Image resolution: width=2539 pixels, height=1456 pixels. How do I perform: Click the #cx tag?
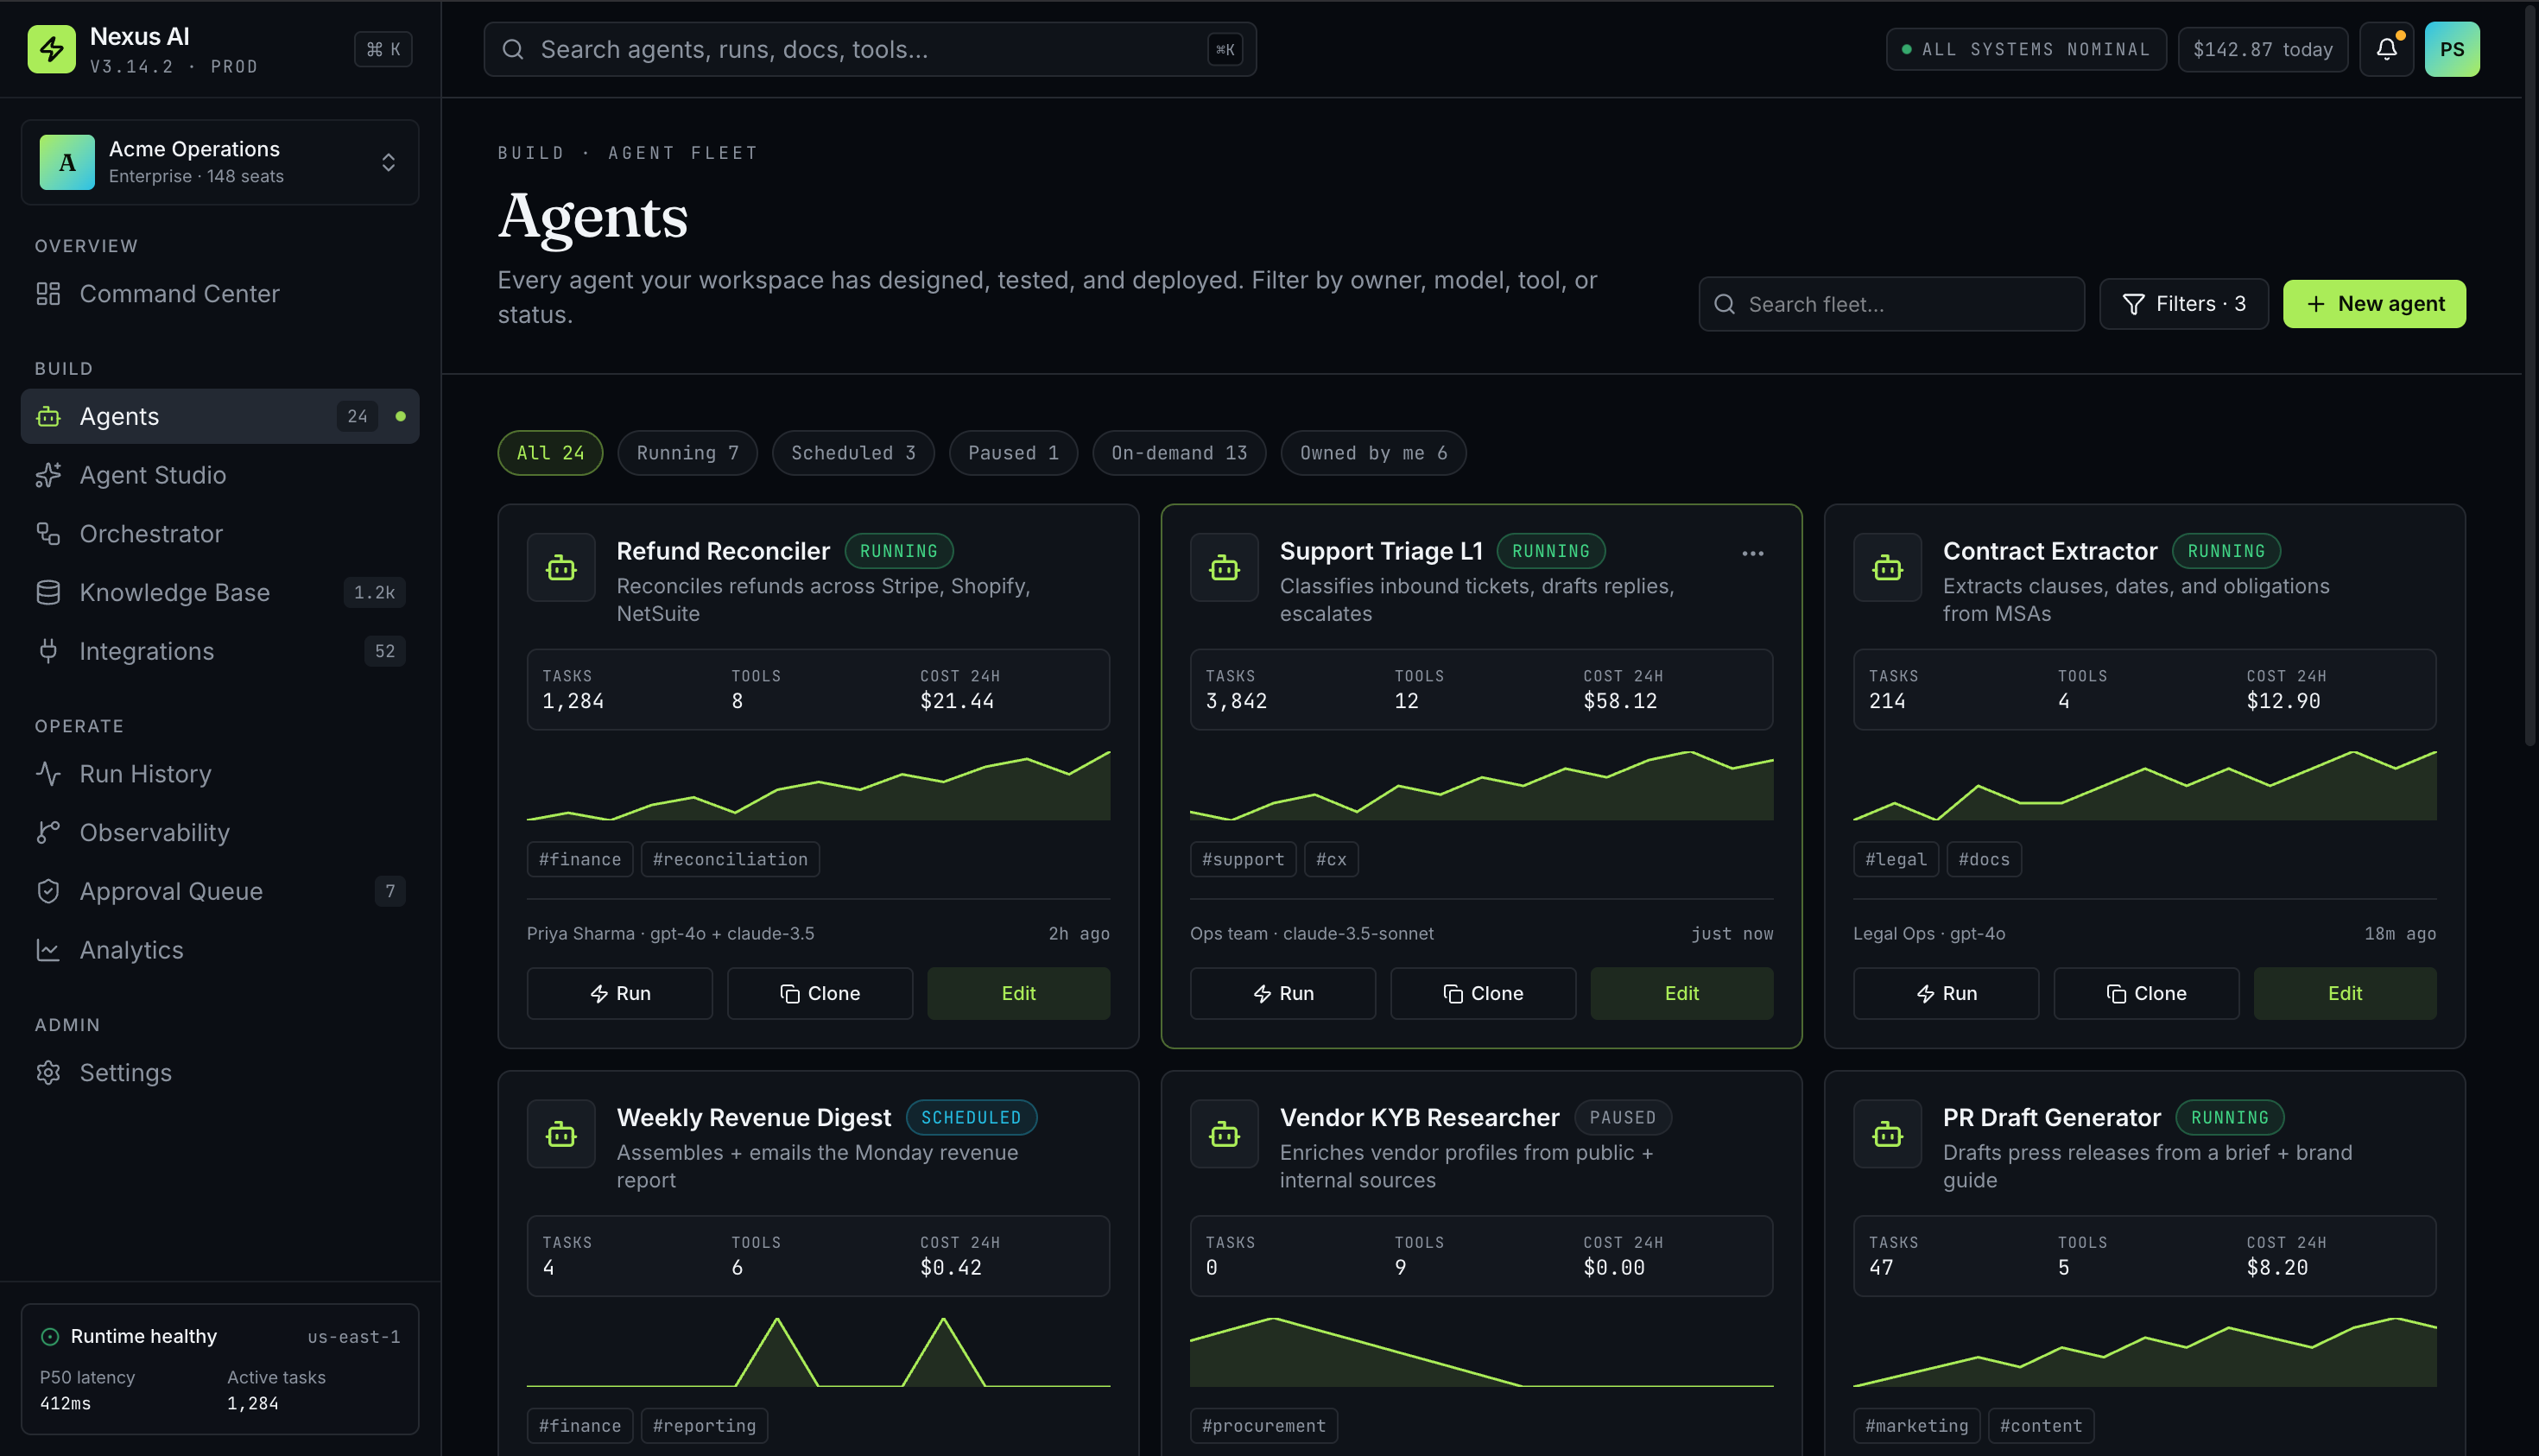pos(1331,859)
